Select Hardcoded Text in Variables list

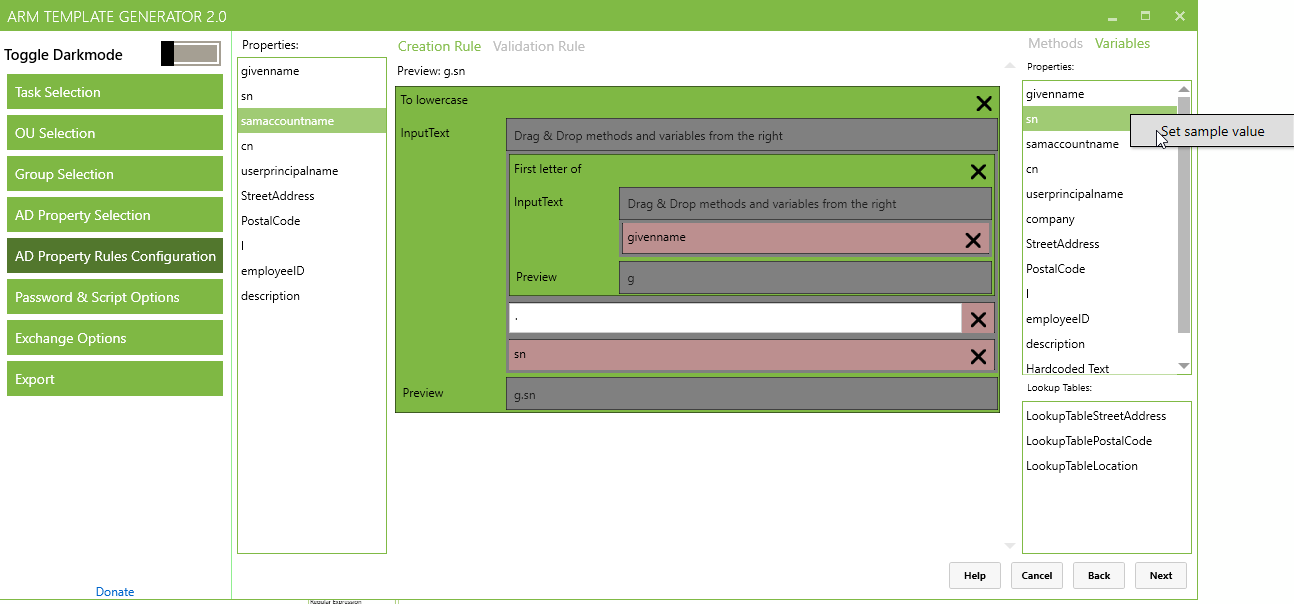(1100, 367)
